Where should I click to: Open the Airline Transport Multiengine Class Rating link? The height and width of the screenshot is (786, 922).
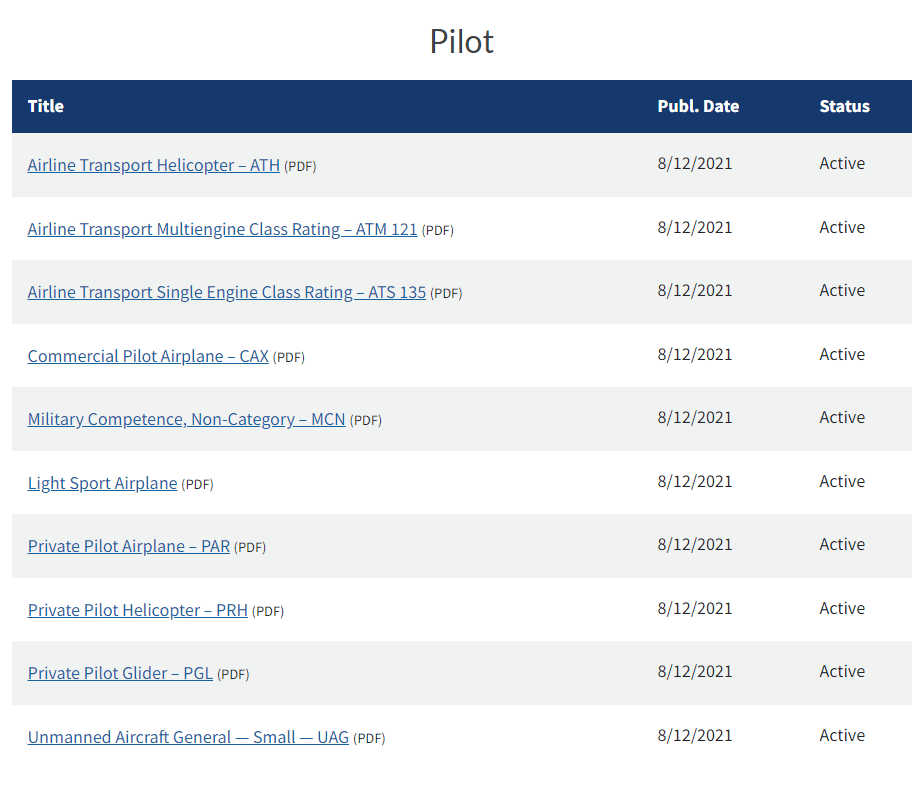[x=222, y=229]
